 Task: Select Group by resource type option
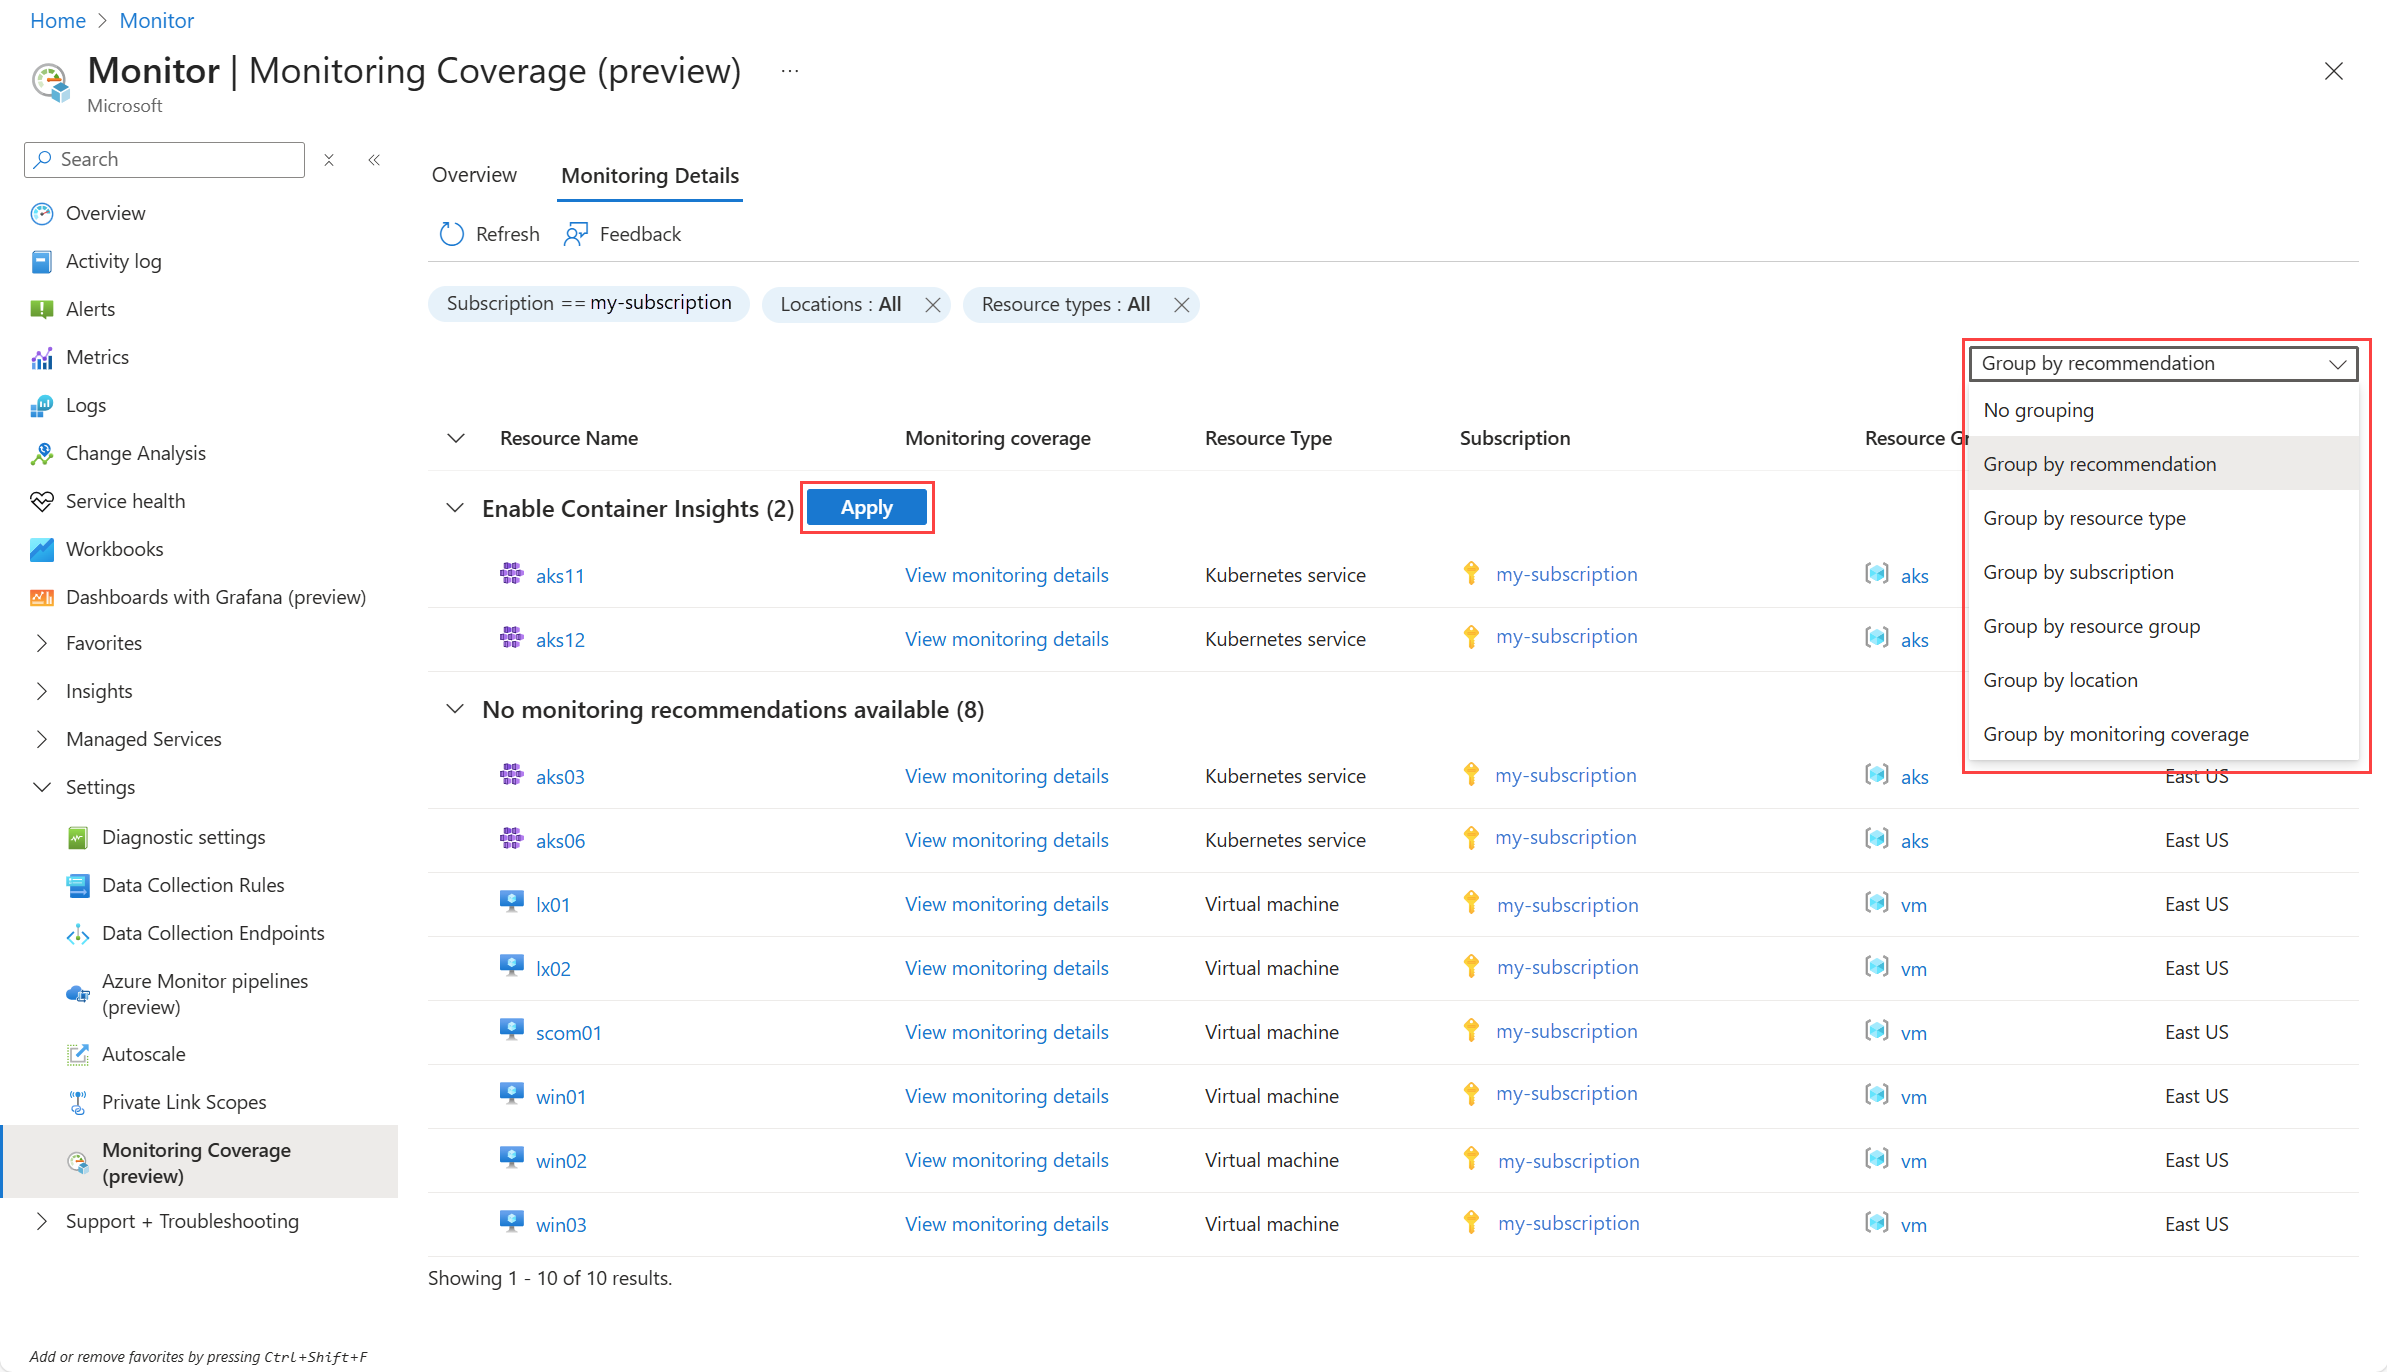coord(2084,518)
